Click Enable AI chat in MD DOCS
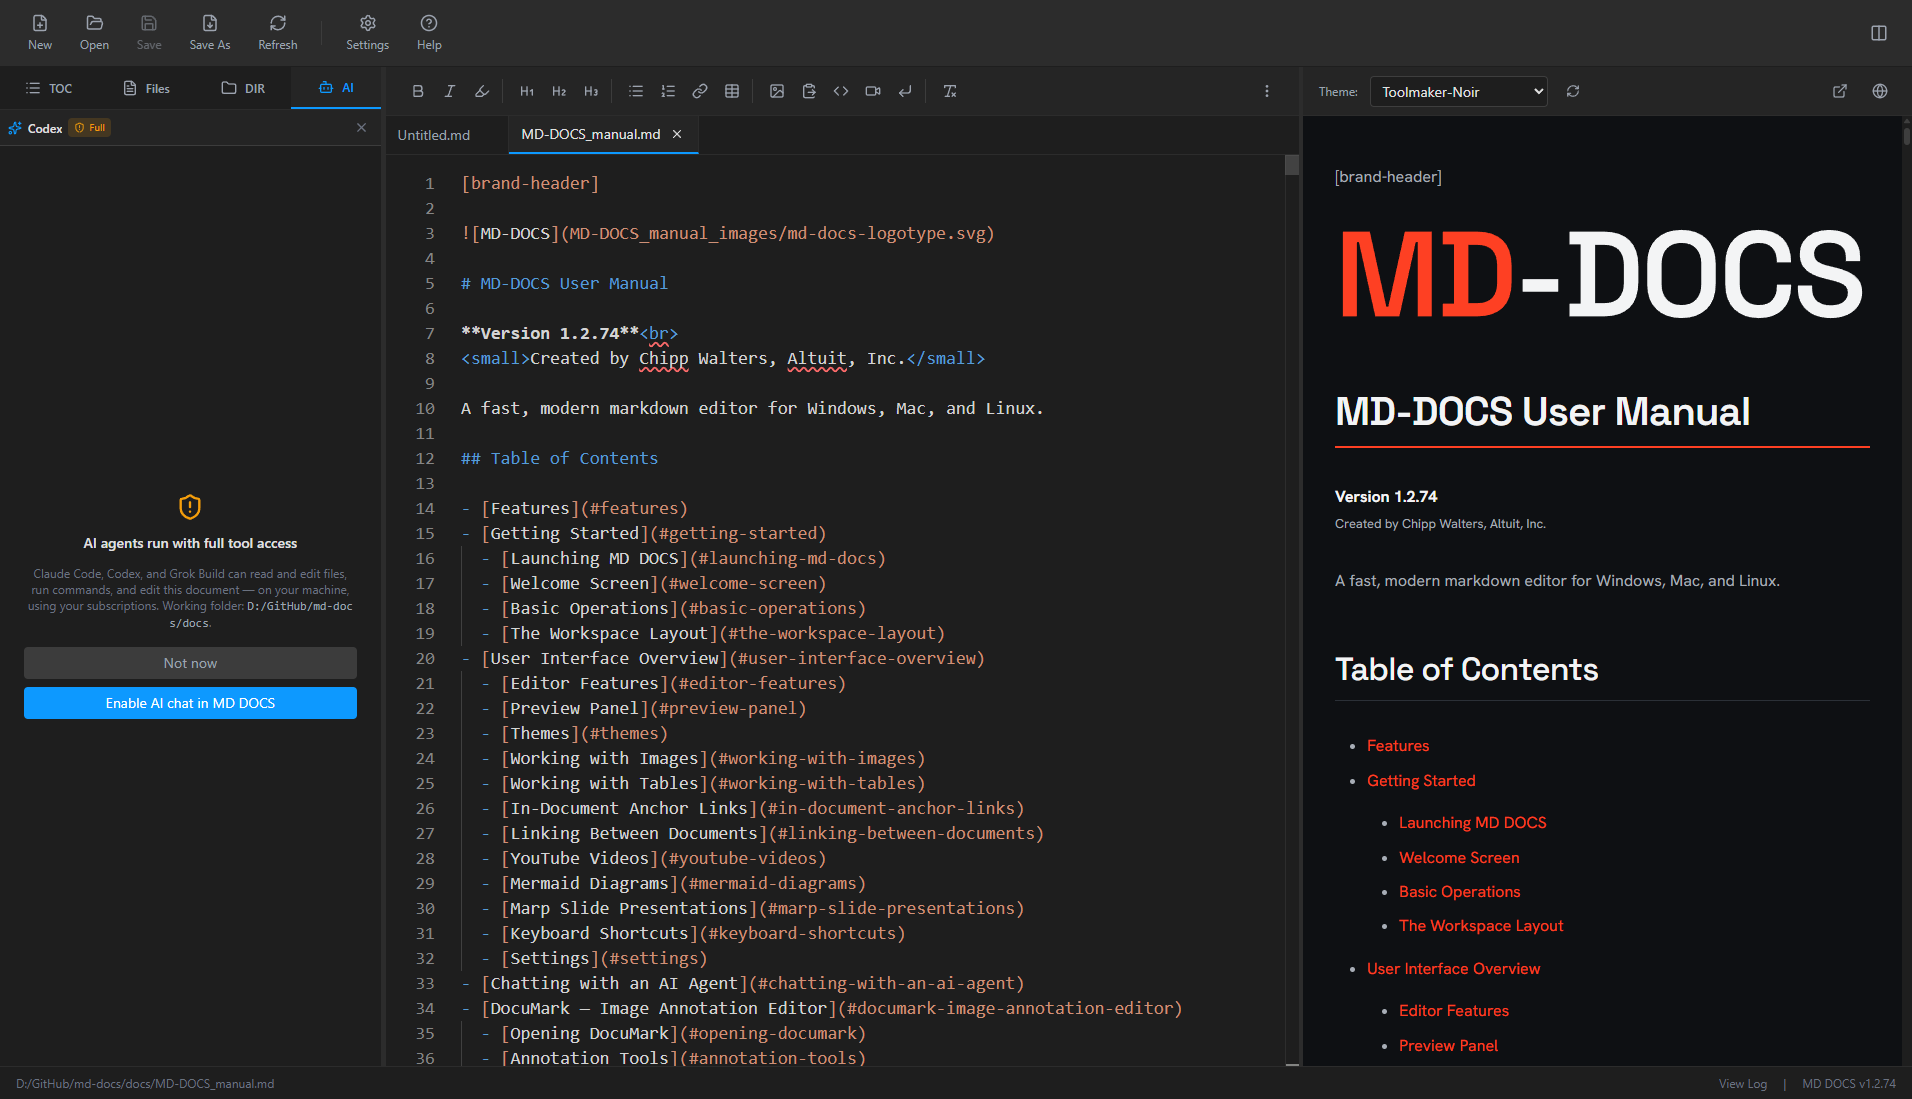This screenshot has width=1912, height=1099. tap(190, 703)
